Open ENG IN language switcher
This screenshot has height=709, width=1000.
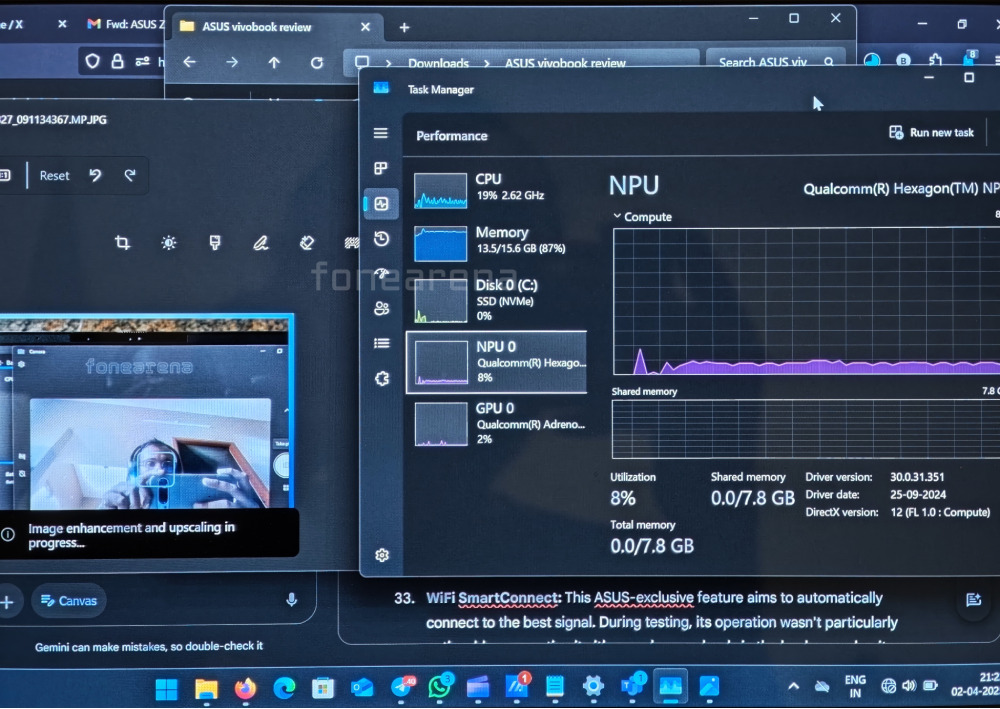[856, 686]
